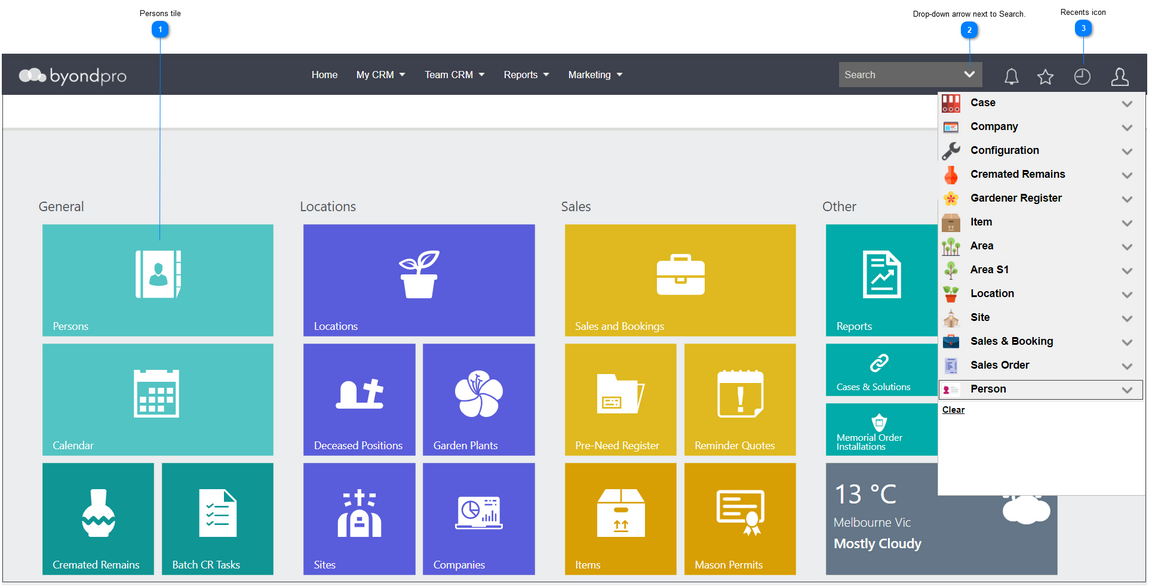Expand the Location row chevron
Viewport: 1149px width, 587px height.
tap(1127, 295)
